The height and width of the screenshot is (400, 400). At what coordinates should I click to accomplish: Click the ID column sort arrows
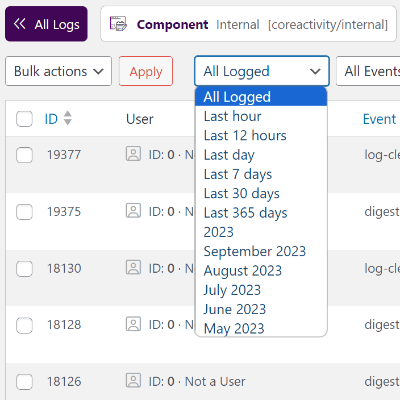[68, 118]
